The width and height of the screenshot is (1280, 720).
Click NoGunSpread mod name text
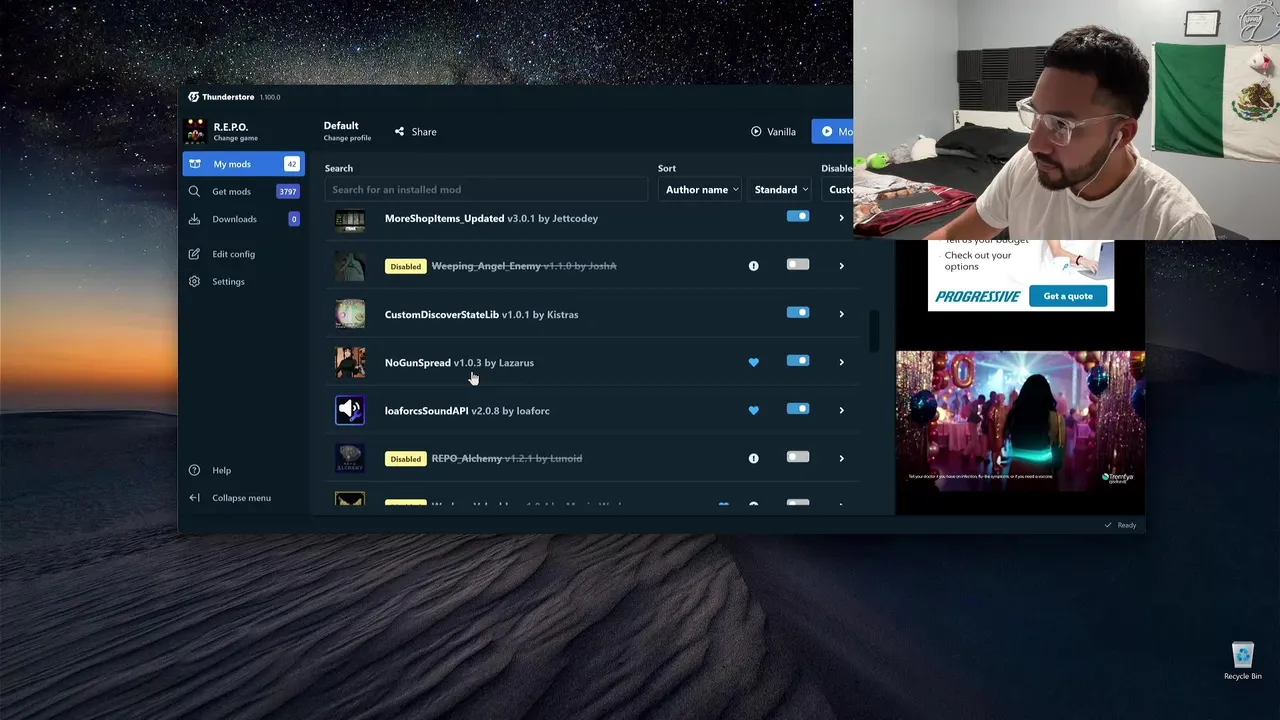[418, 363]
